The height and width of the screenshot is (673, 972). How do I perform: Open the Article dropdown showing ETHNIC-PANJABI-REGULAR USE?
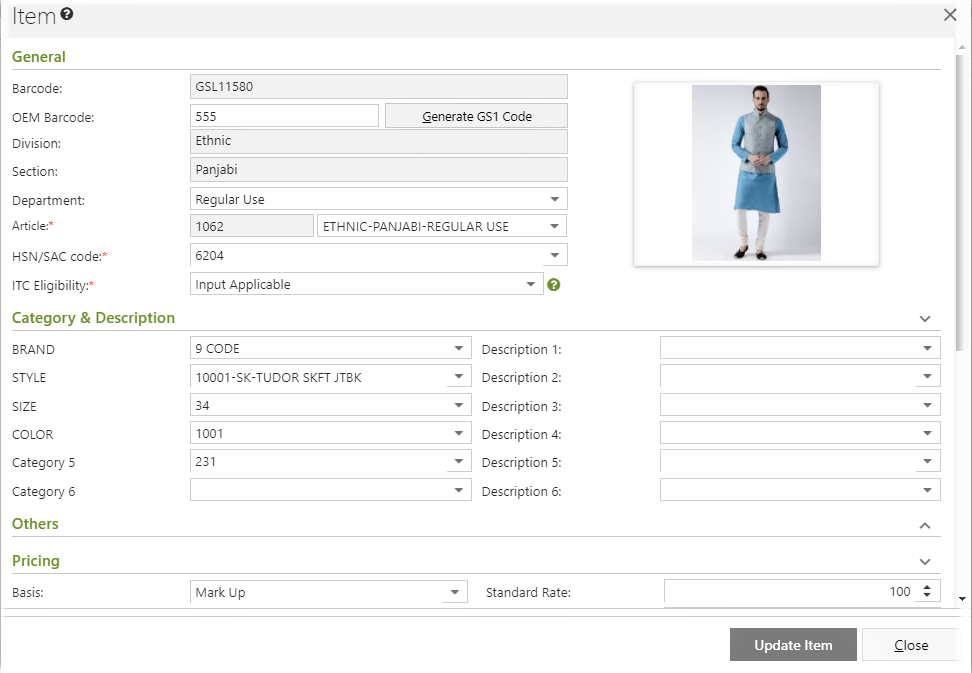pos(556,226)
